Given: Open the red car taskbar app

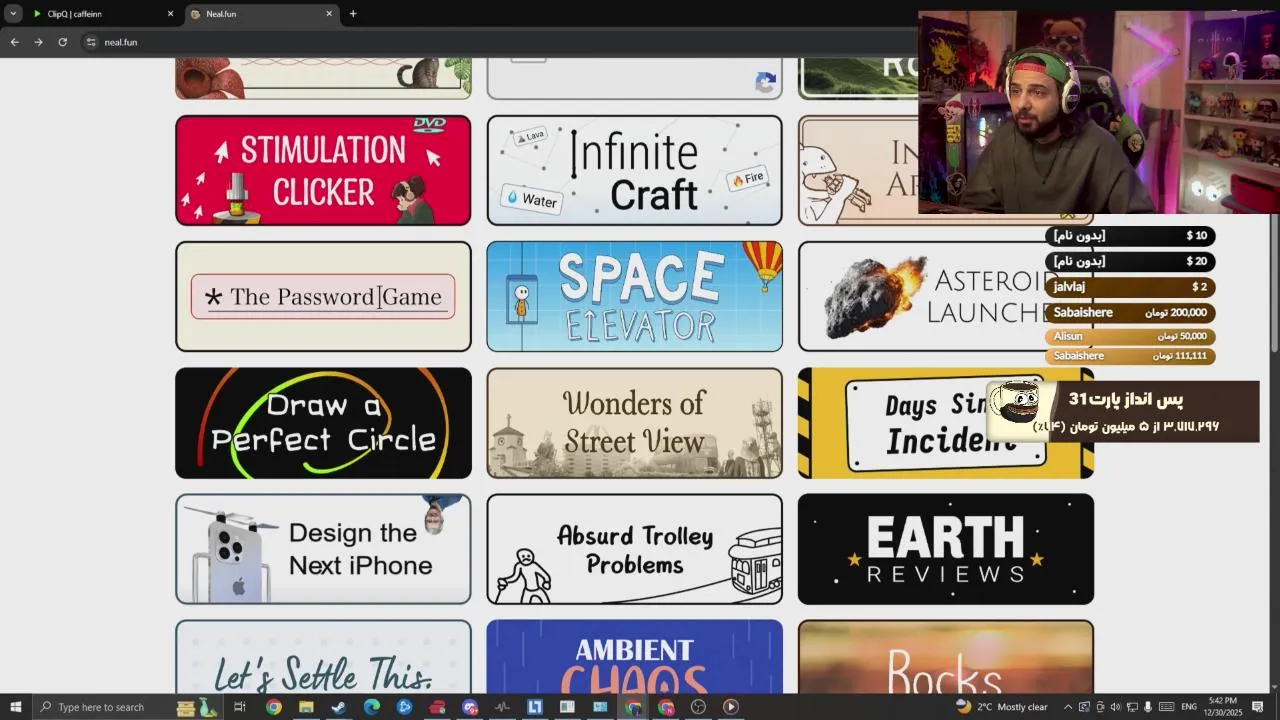Looking at the screenshot, I should coord(437,707).
